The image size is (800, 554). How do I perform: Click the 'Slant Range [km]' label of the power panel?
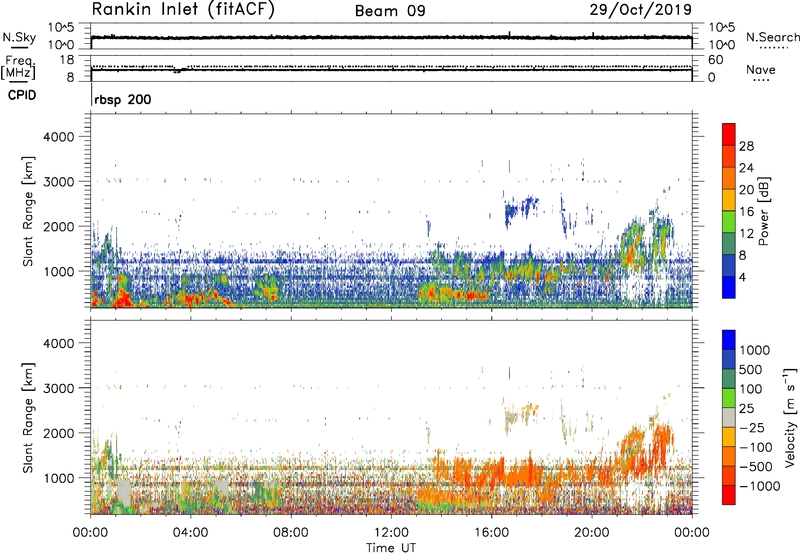[28, 211]
